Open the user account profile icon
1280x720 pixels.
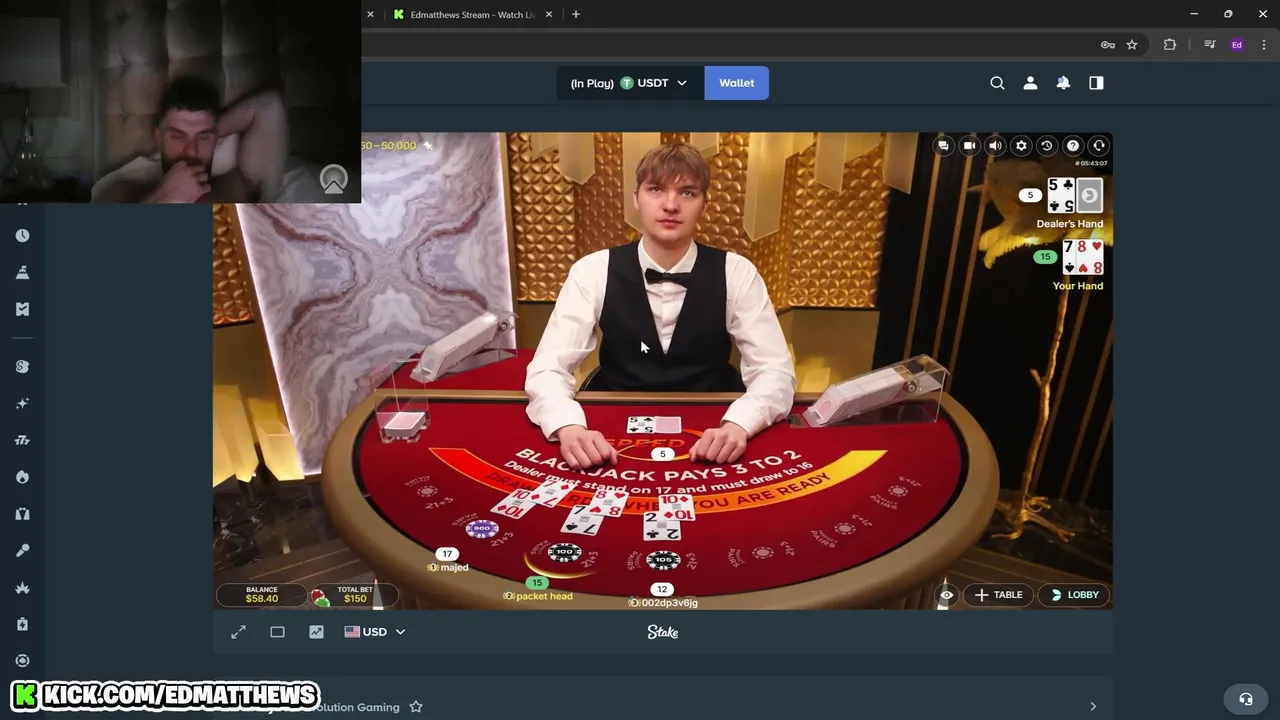pyautogui.click(x=1030, y=83)
